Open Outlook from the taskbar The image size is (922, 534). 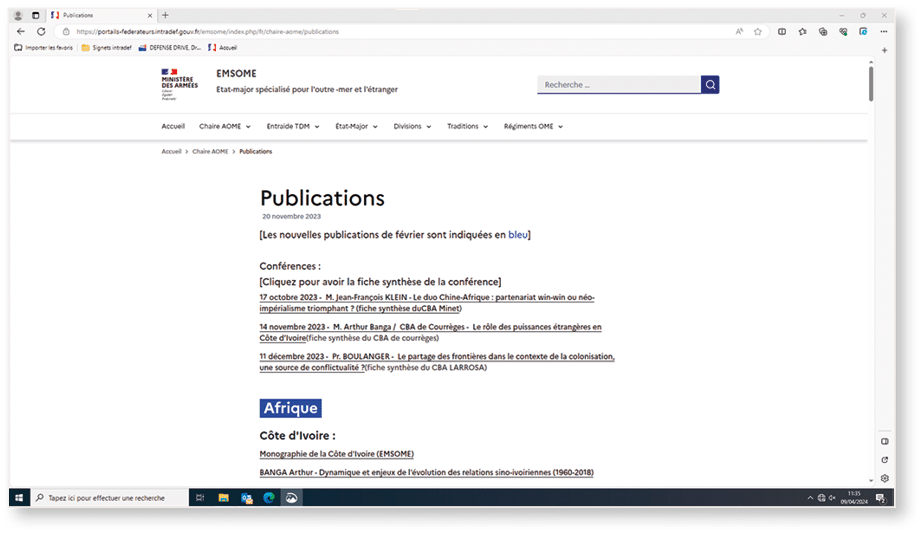pyautogui.click(x=246, y=497)
